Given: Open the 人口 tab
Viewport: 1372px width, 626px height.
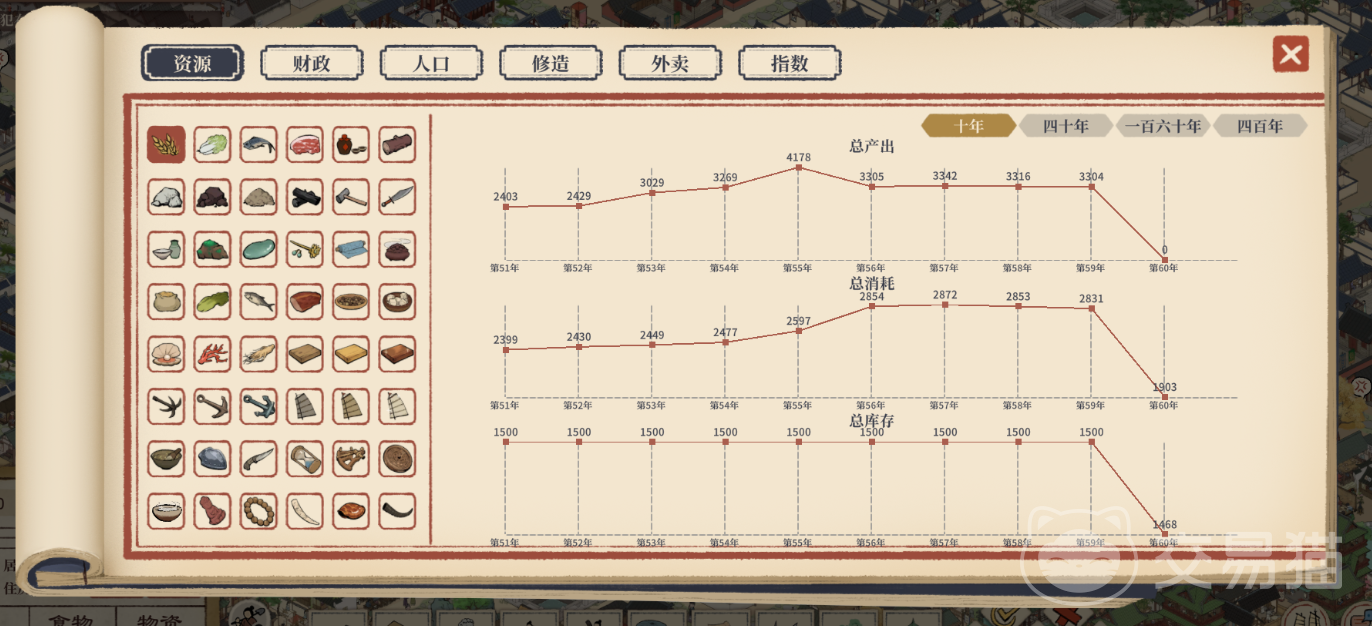Looking at the screenshot, I should 431,63.
